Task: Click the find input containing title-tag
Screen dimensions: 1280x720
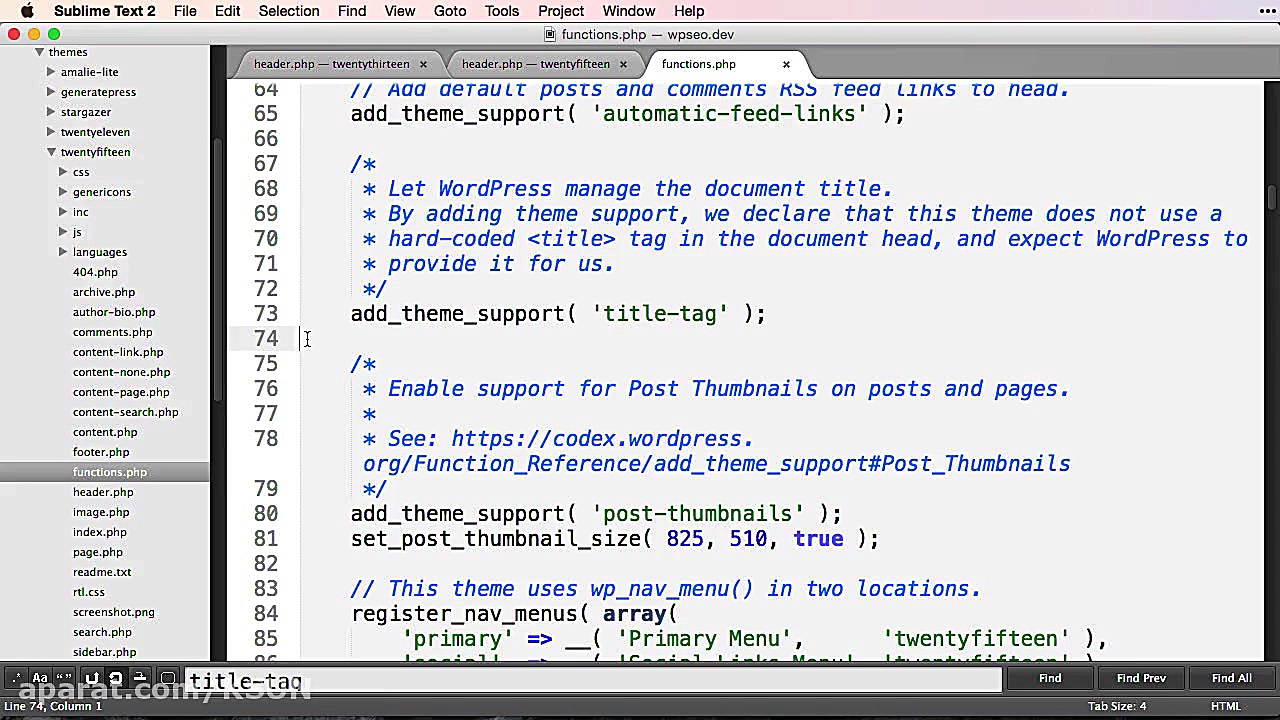Action: click(593, 680)
